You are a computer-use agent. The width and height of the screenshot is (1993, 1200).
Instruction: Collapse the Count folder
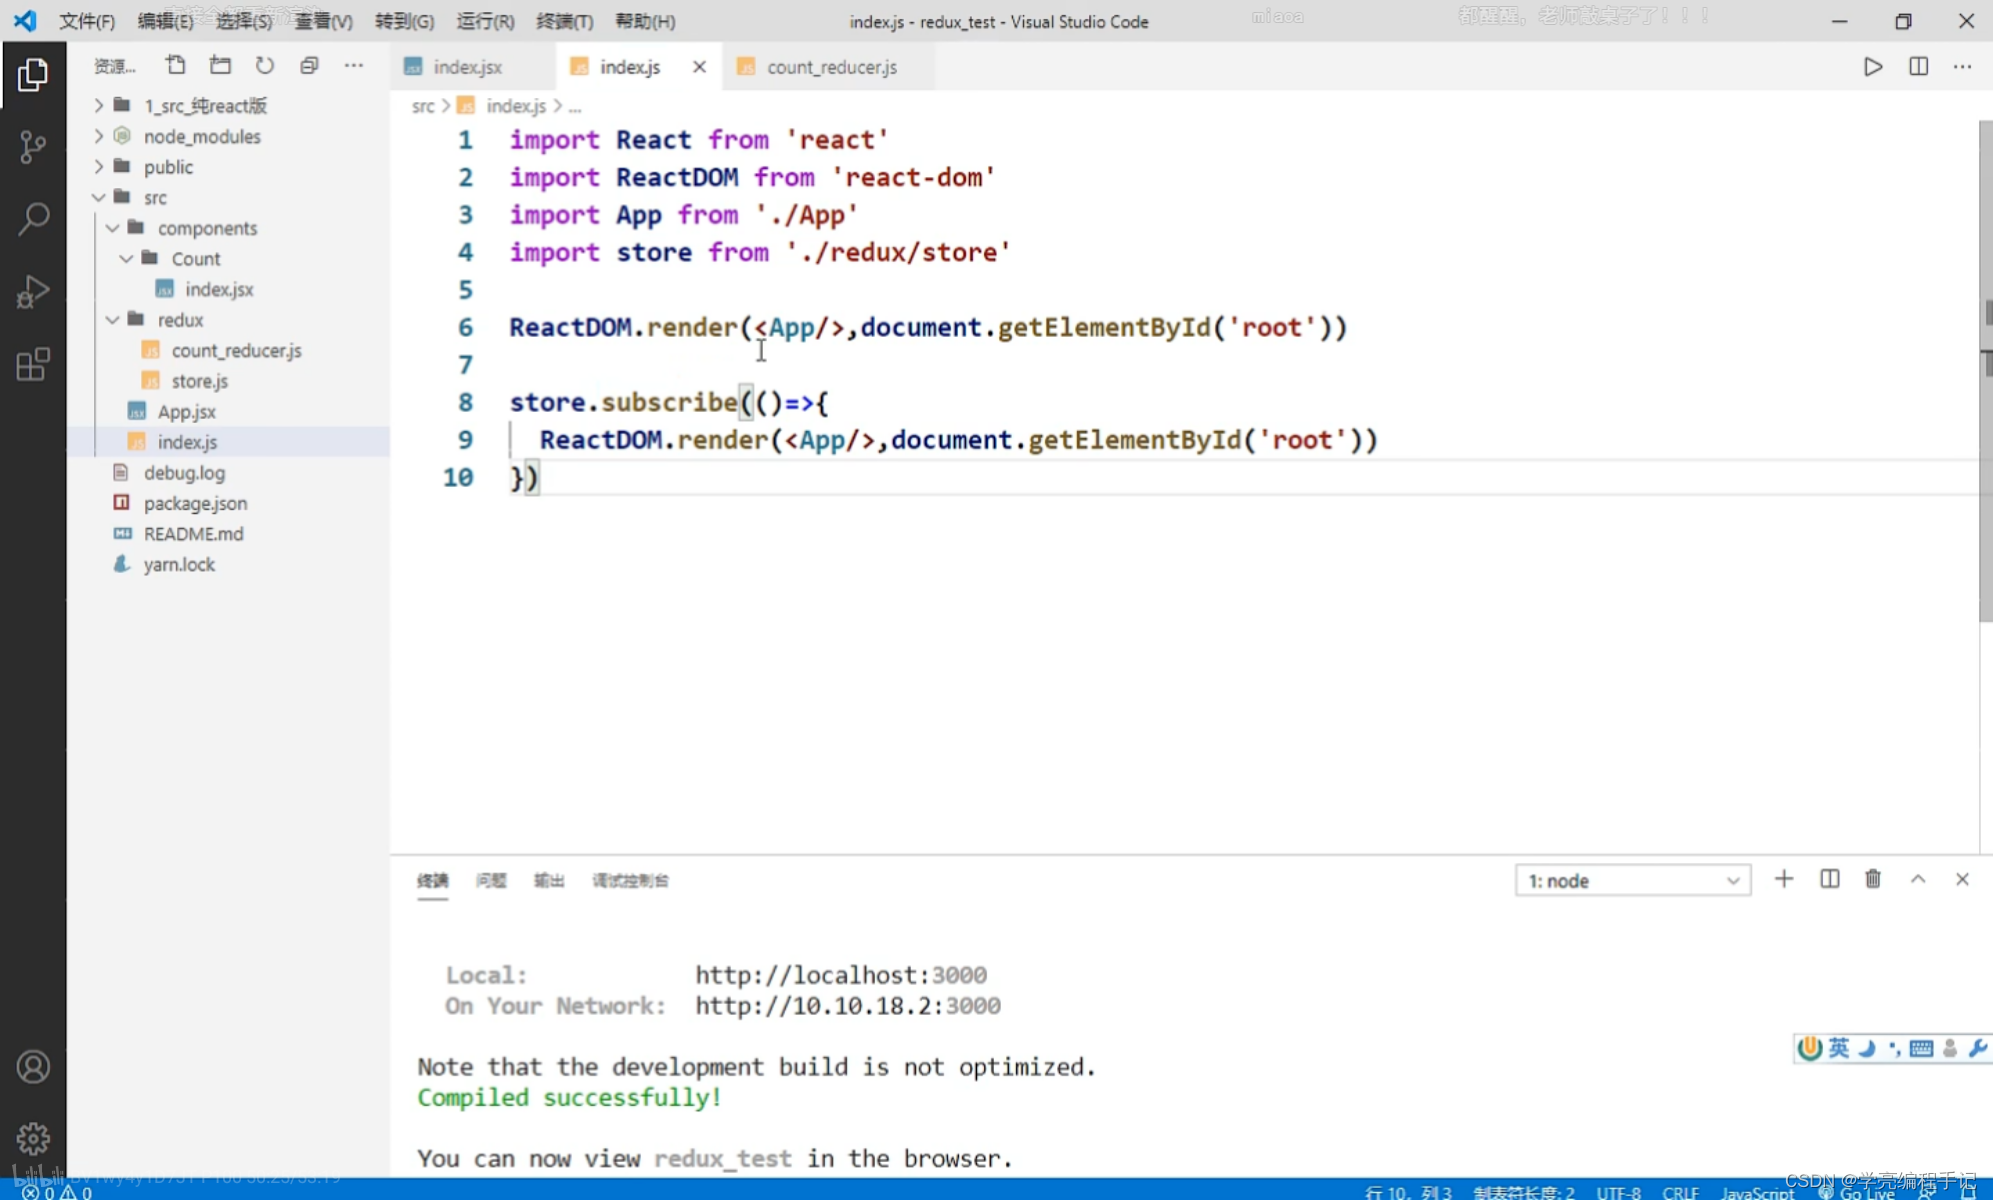228,259
